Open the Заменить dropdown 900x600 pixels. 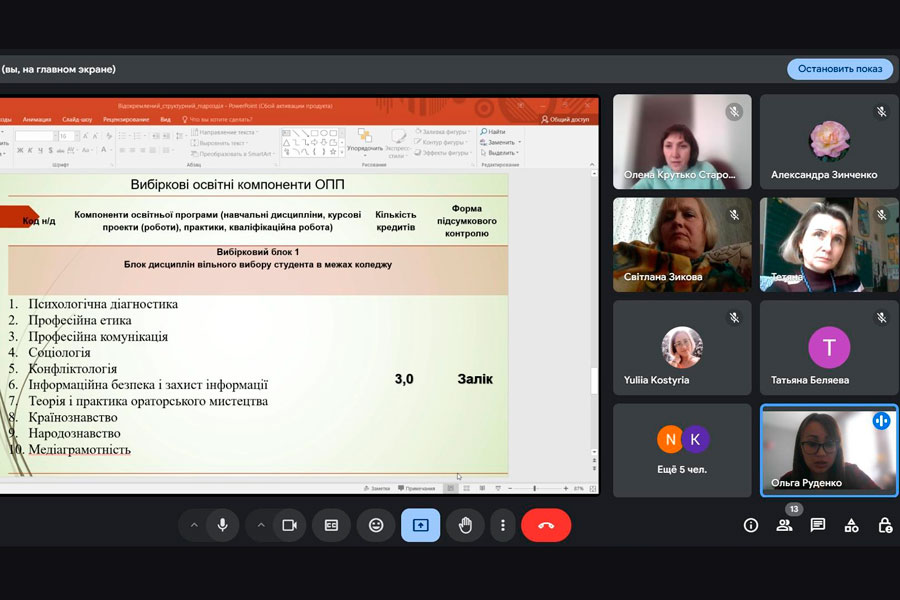[501, 142]
